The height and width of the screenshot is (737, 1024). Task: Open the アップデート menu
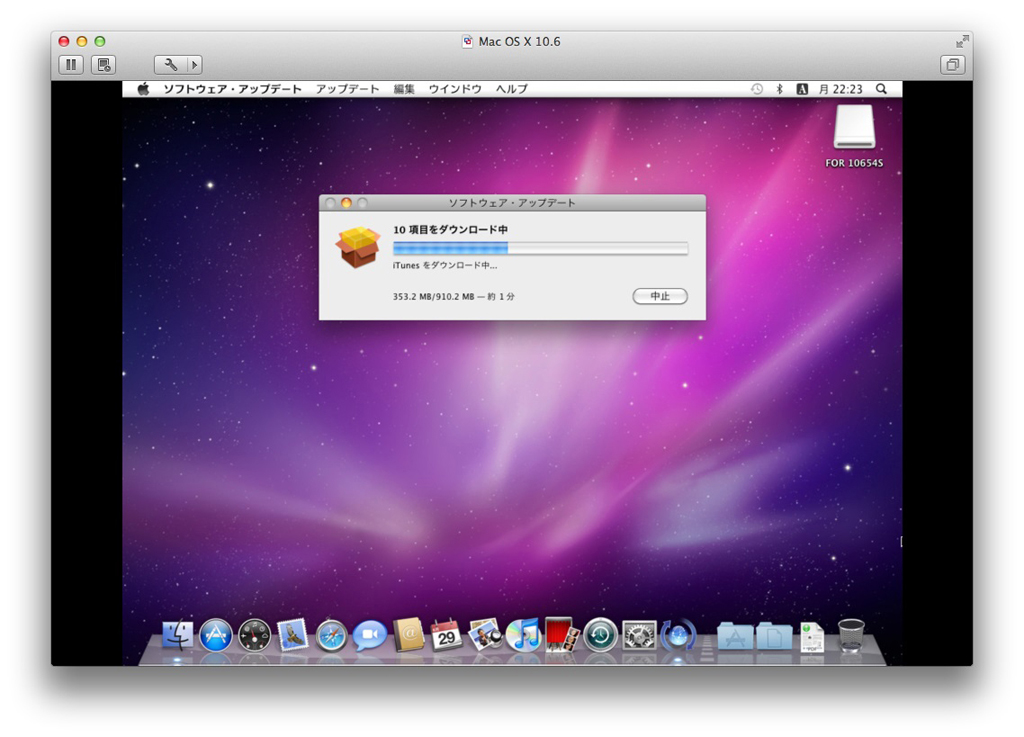[347, 89]
